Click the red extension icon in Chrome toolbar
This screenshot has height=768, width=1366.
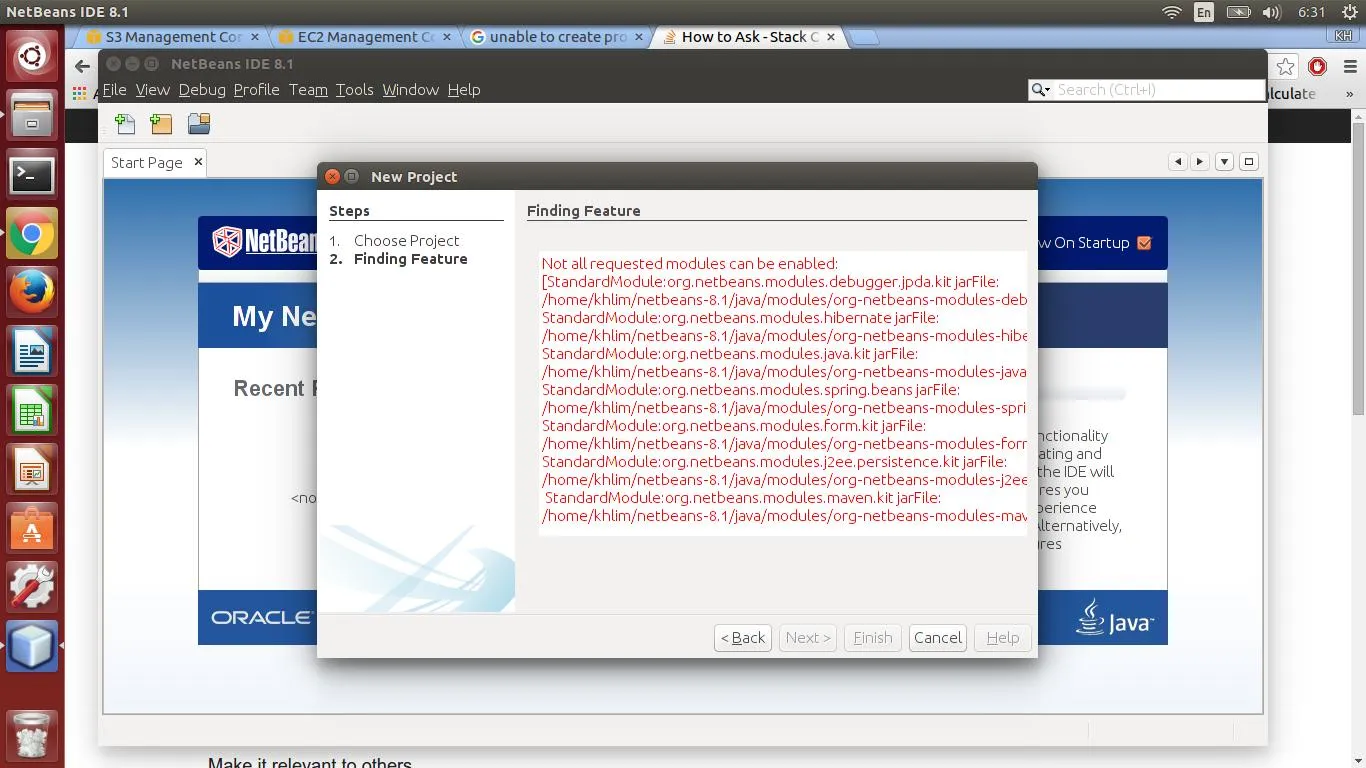pyautogui.click(x=1318, y=66)
